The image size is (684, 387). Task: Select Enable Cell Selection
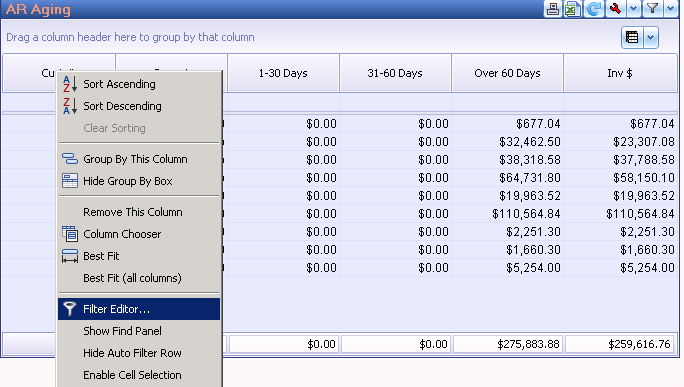(x=139, y=375)
